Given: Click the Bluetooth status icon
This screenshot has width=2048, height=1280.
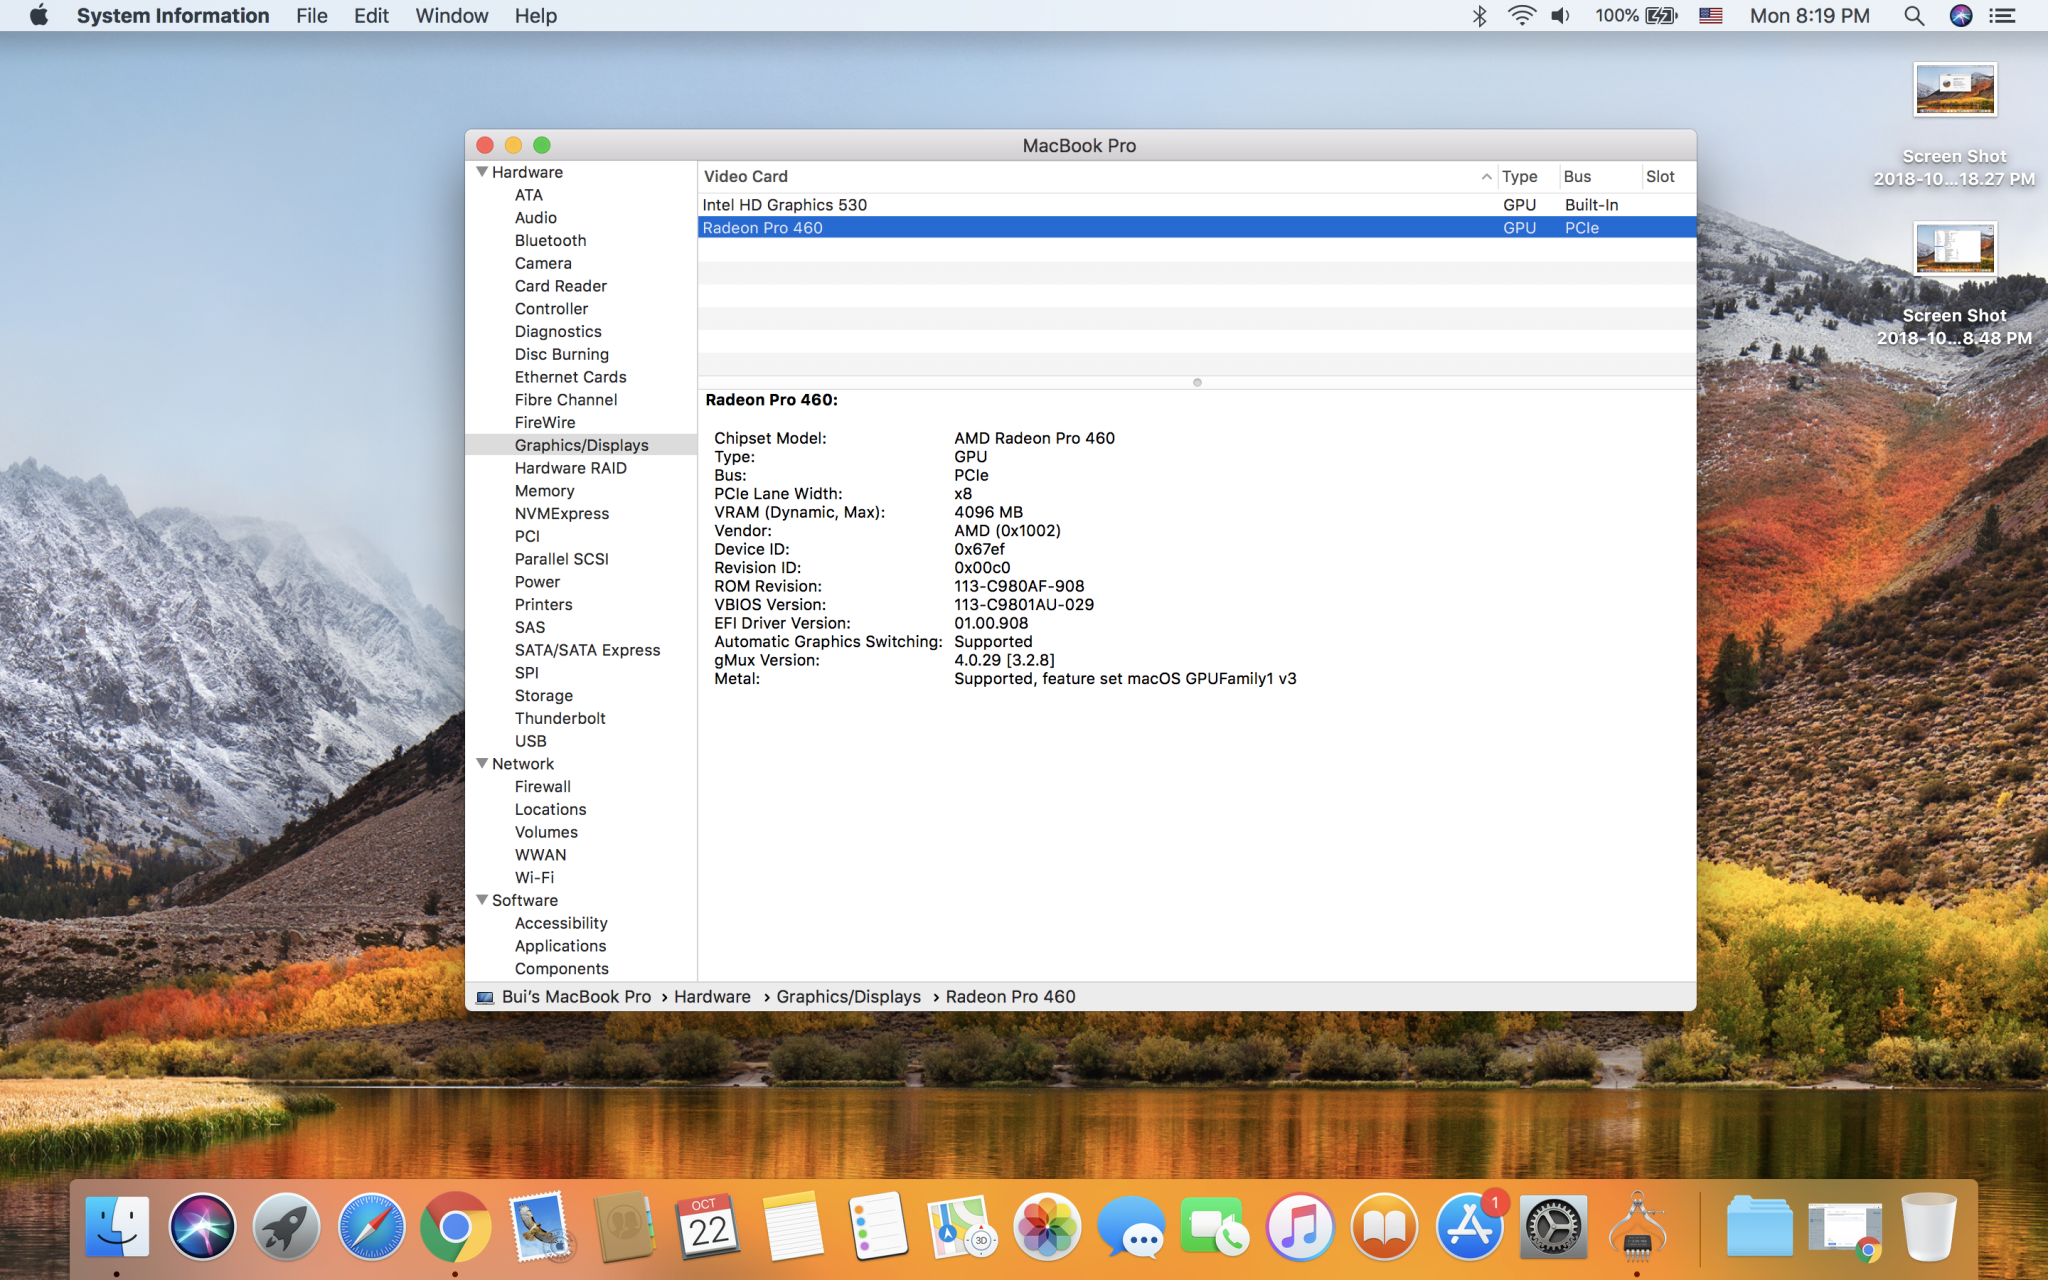Looking at the screenshot, I should coord(1480,16).
